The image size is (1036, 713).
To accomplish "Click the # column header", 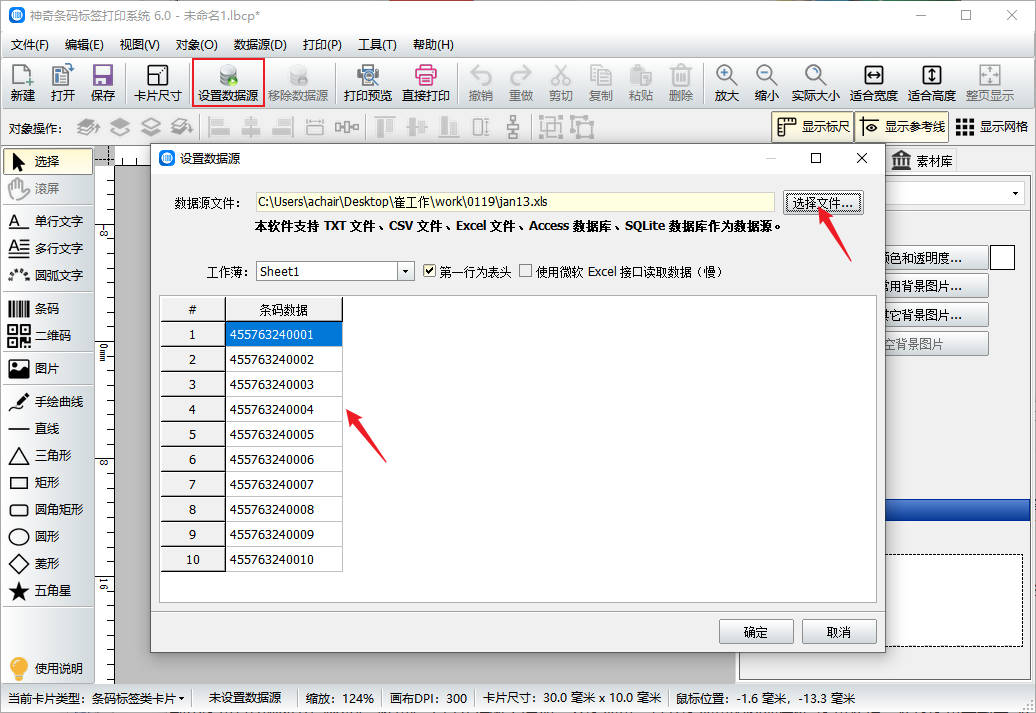I will coord(192,309).
